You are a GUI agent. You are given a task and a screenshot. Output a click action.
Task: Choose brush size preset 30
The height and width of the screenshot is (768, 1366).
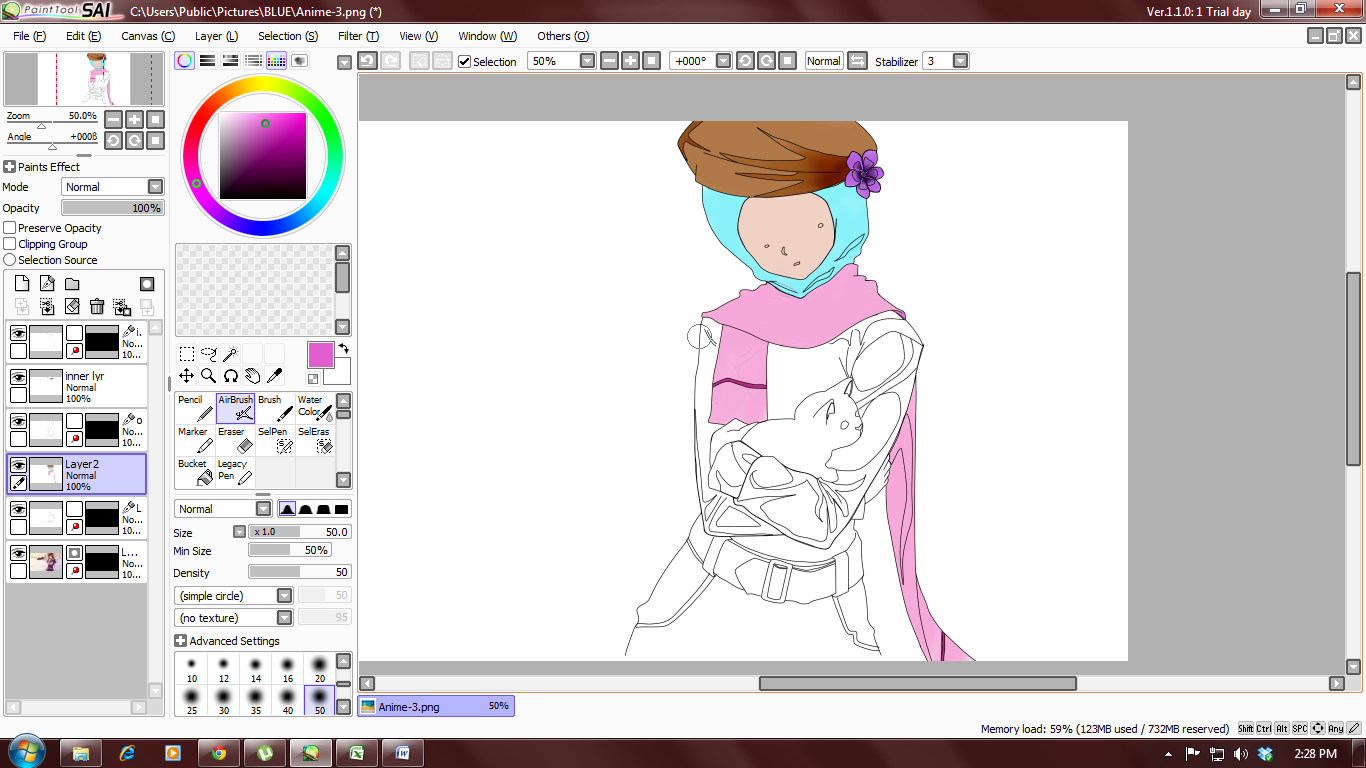tap(224, 700)
